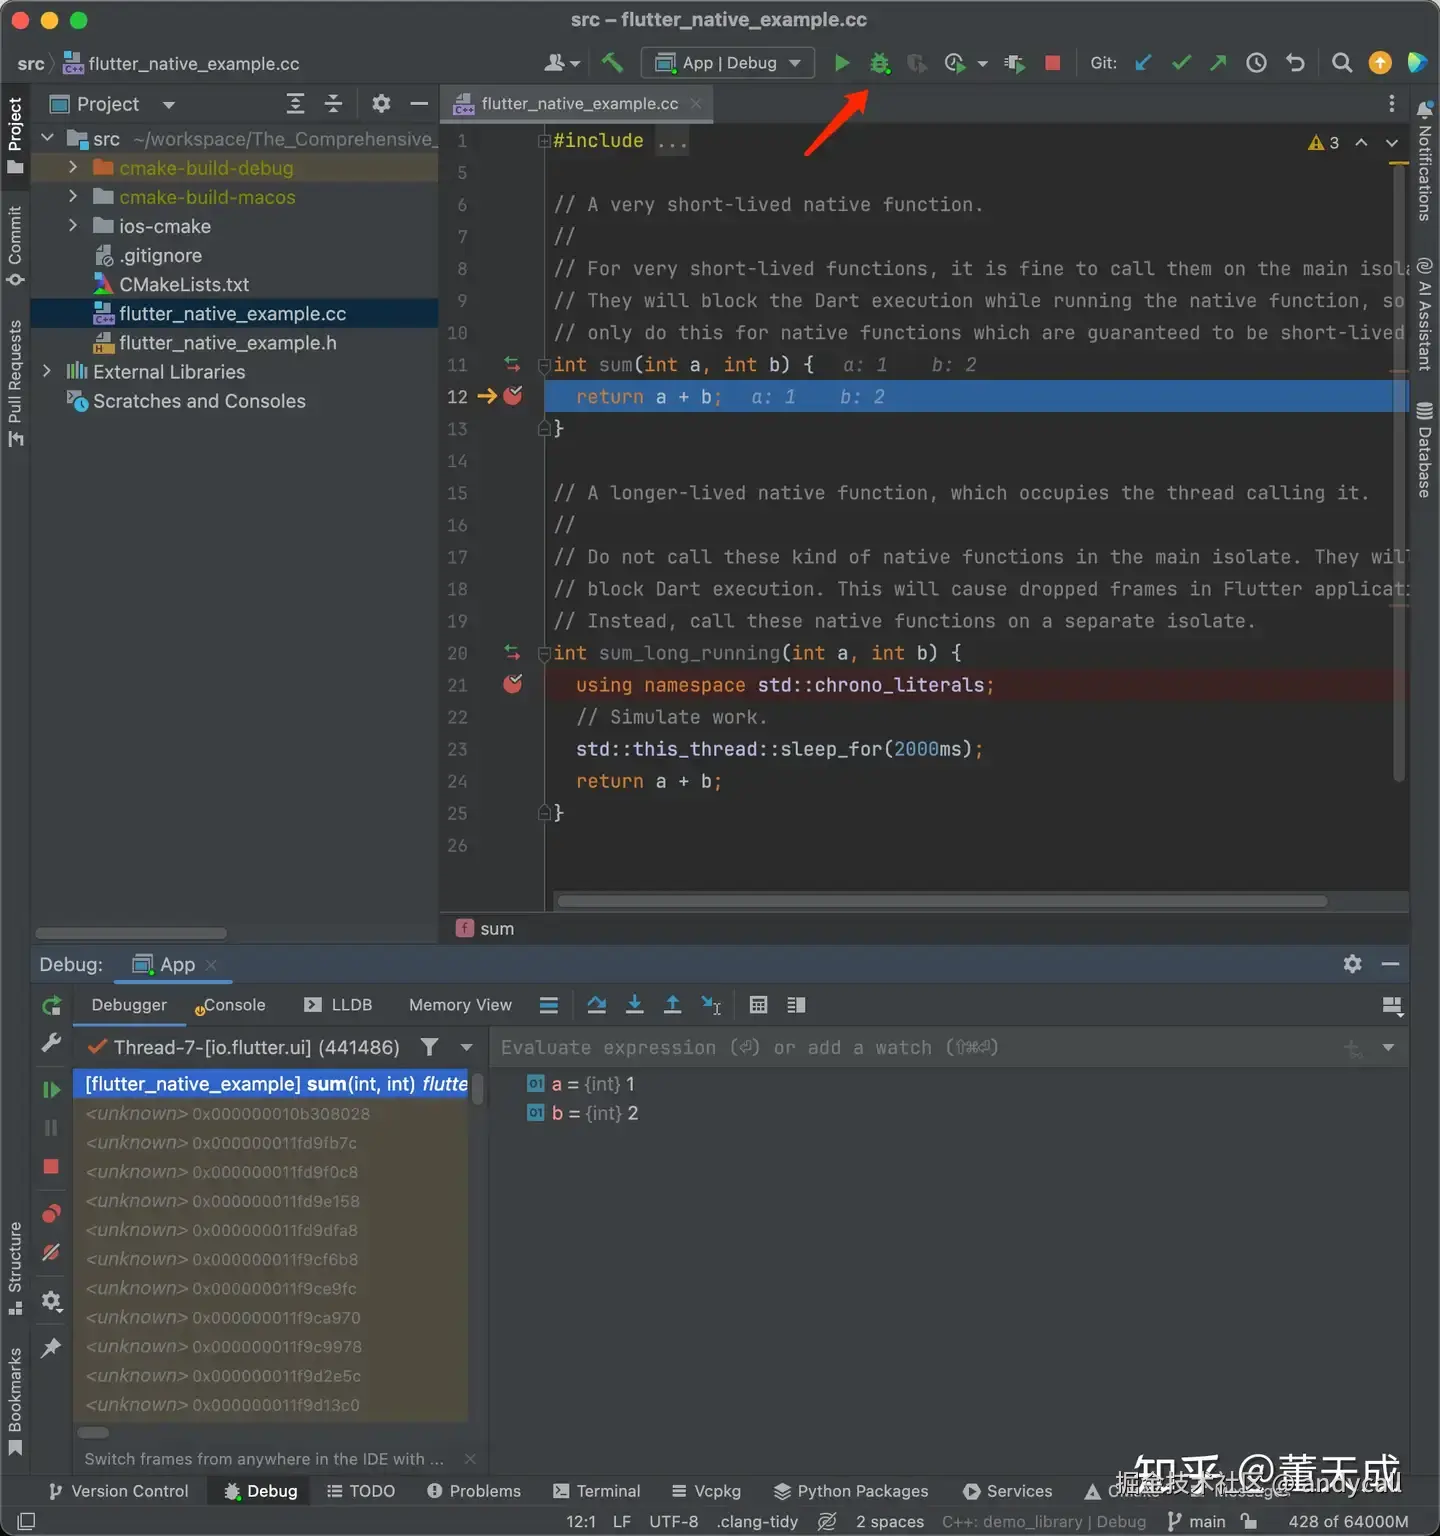Mute breakpoints in debug sidebar

[51, 1252]
